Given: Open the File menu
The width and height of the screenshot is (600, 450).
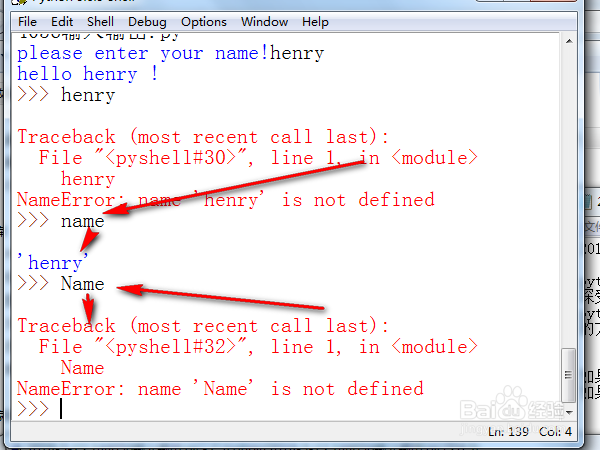Looking at the screenshot, I should (27, 22).
